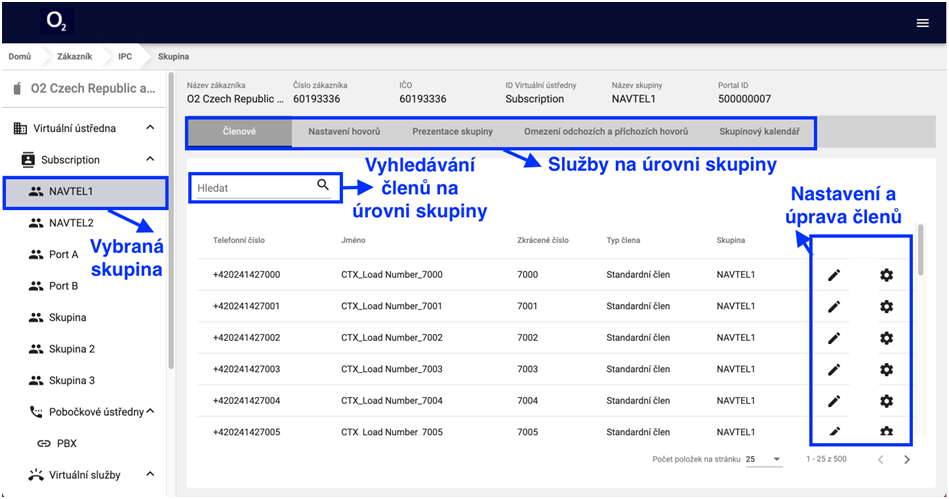The width and height of the screenshot is (949, 499).
Task: Click edit pencil for member 7004
Action: pyautogui.click(x=834, y=401)
